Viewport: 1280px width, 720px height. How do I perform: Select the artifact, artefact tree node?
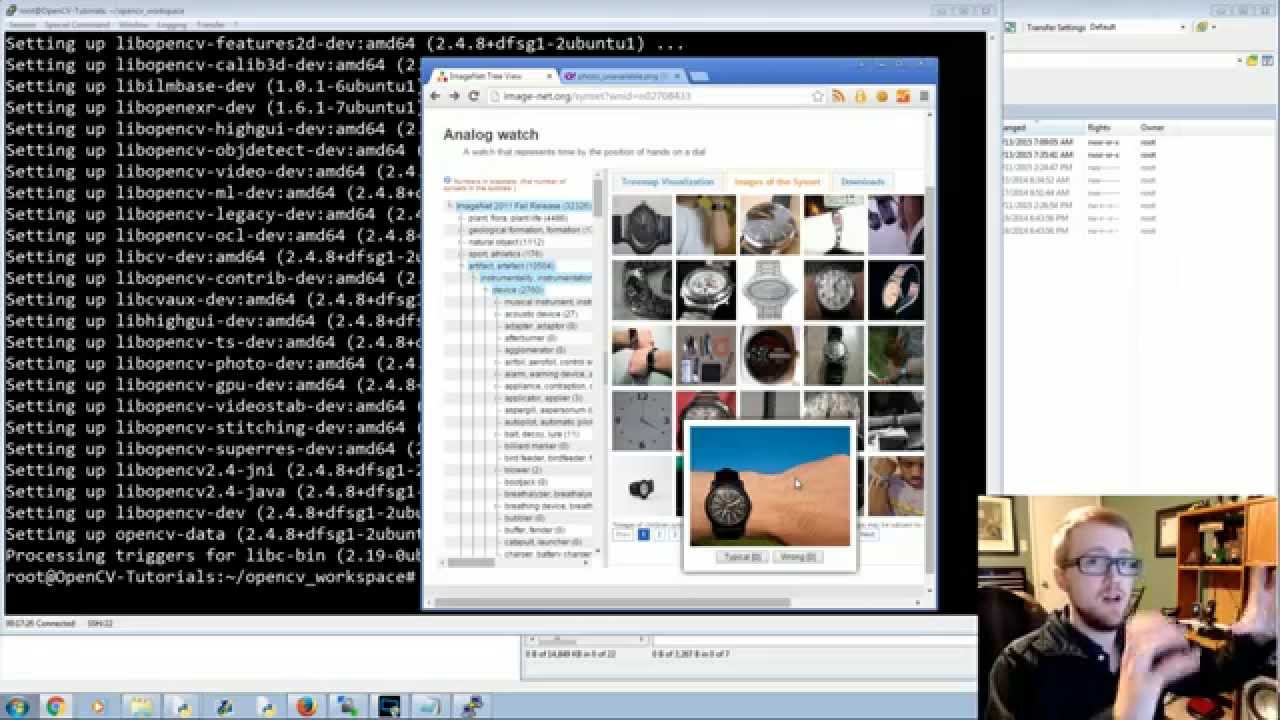[511, 266]
